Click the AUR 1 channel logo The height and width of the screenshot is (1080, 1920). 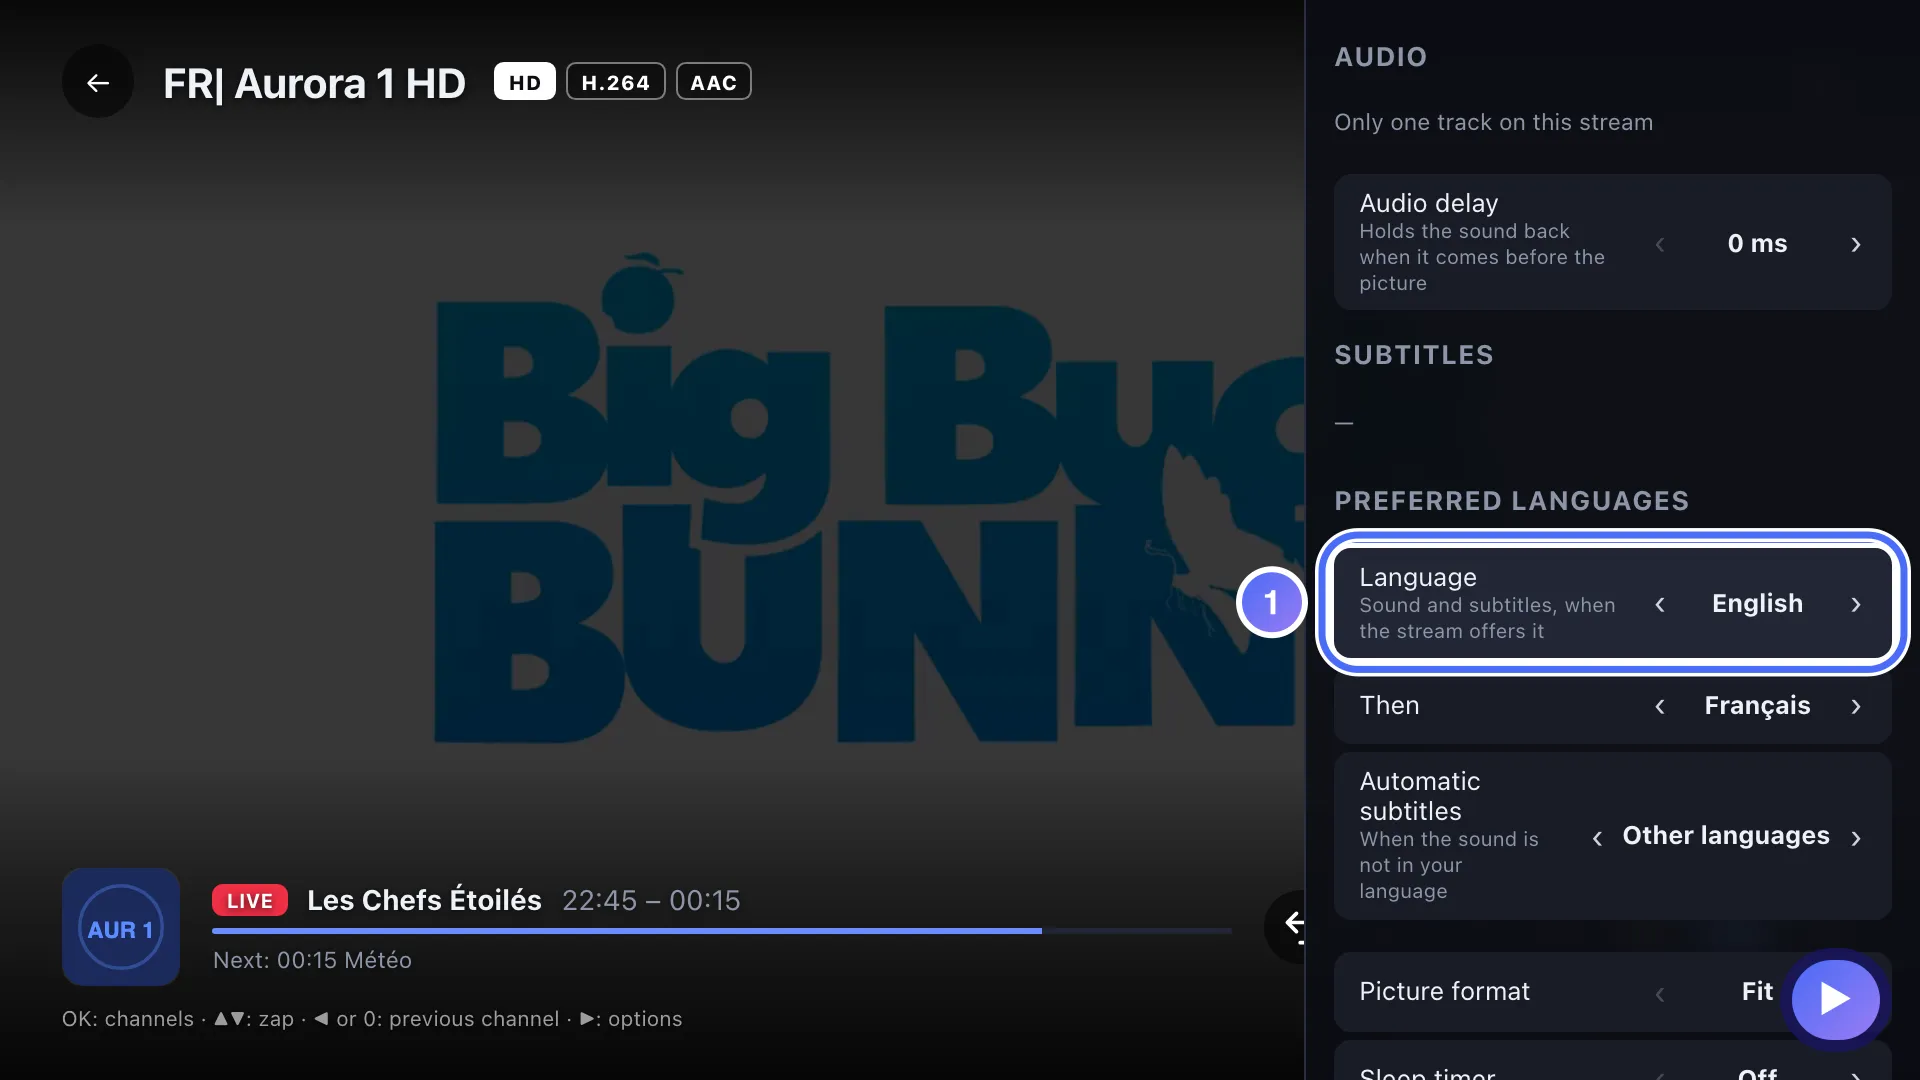click(121, 928)
